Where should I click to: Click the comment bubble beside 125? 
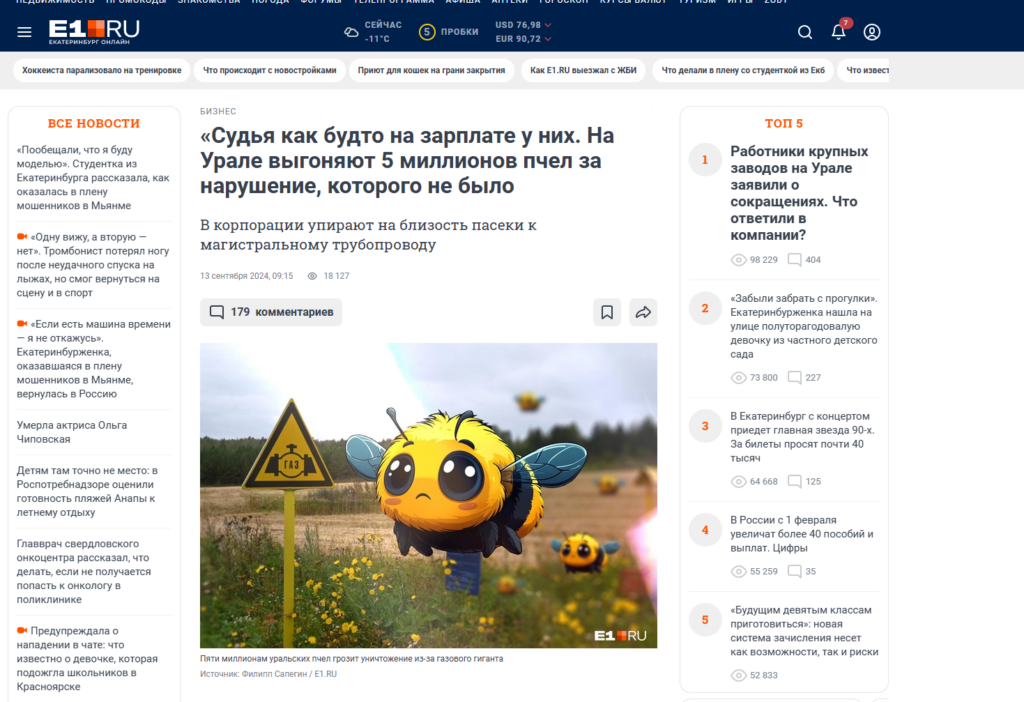[794, 481]
